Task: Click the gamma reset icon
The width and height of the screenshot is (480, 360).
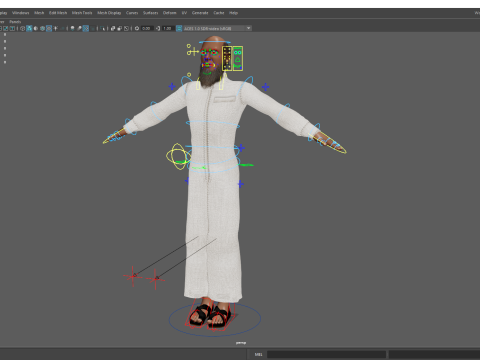Action: point(158,28)
